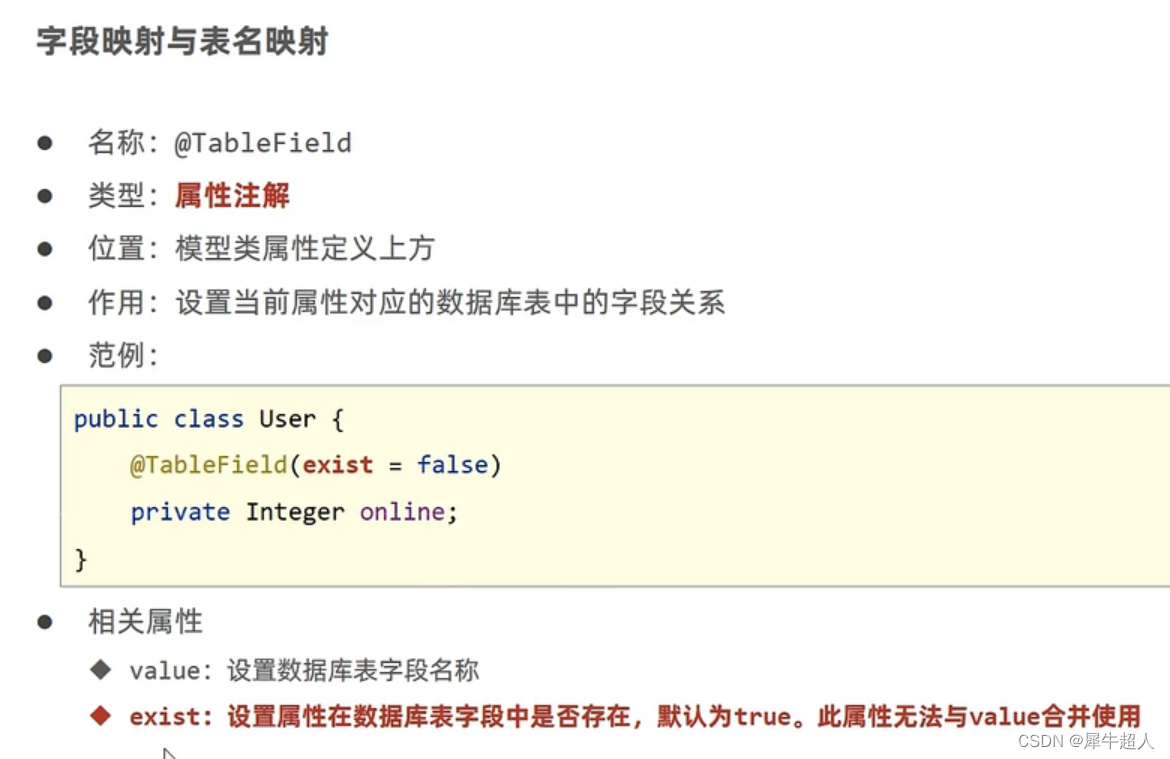Click the closing brace of the User class

(81, 559)
